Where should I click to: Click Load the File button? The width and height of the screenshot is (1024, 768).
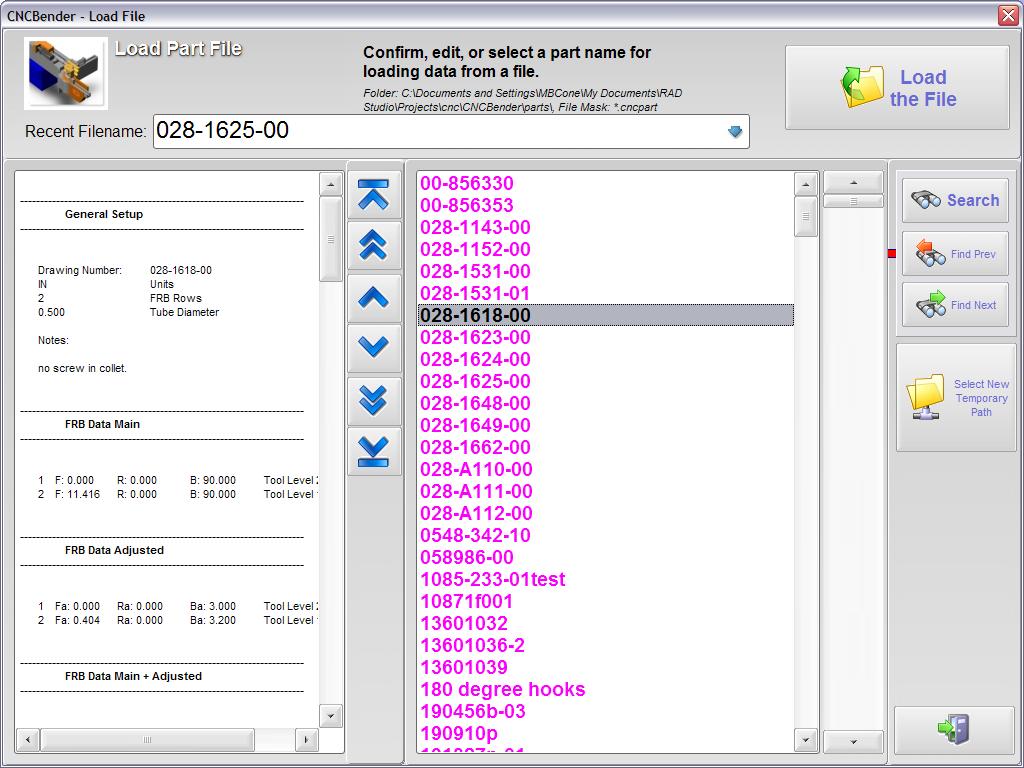(897, 88)
